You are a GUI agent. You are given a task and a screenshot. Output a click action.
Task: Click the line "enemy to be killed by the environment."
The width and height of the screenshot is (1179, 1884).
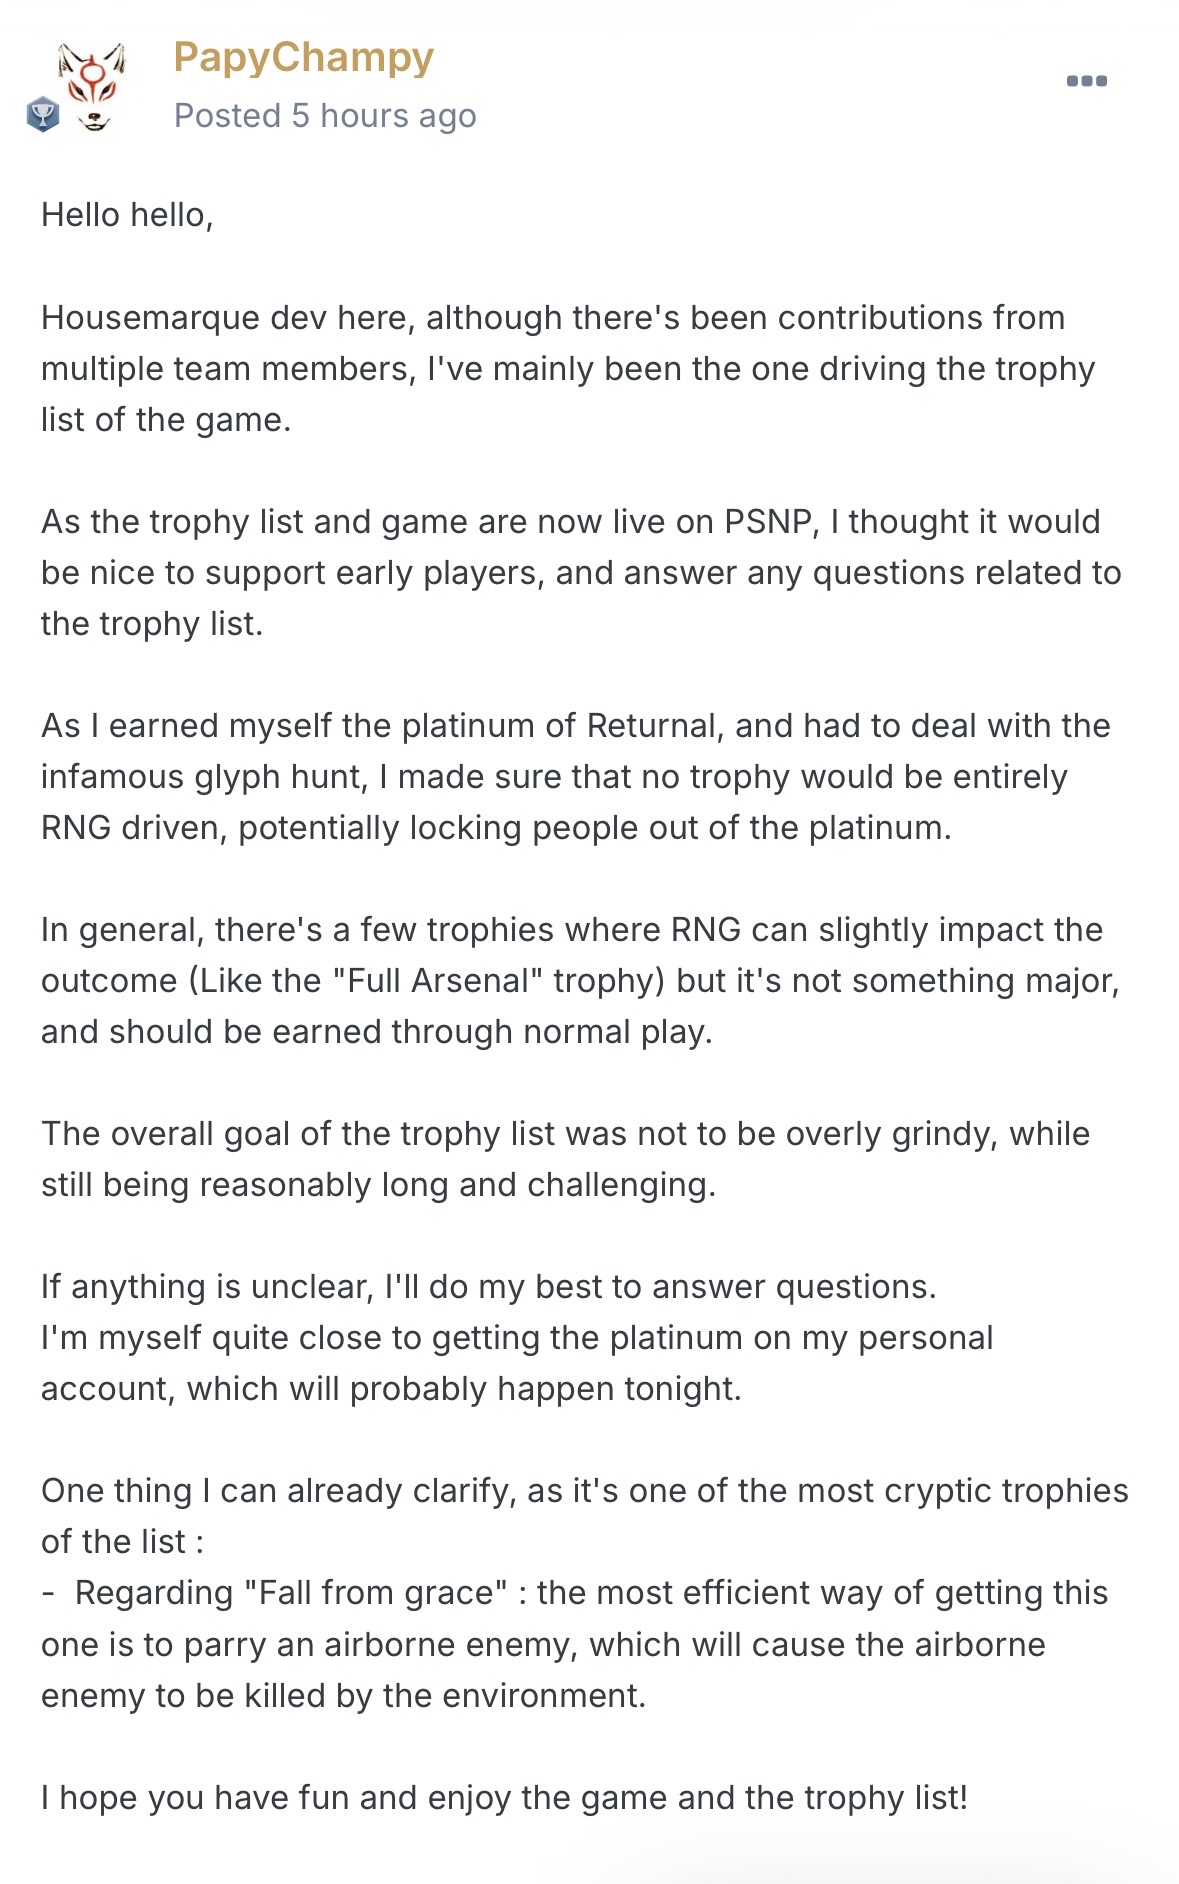click(343, 1696)
